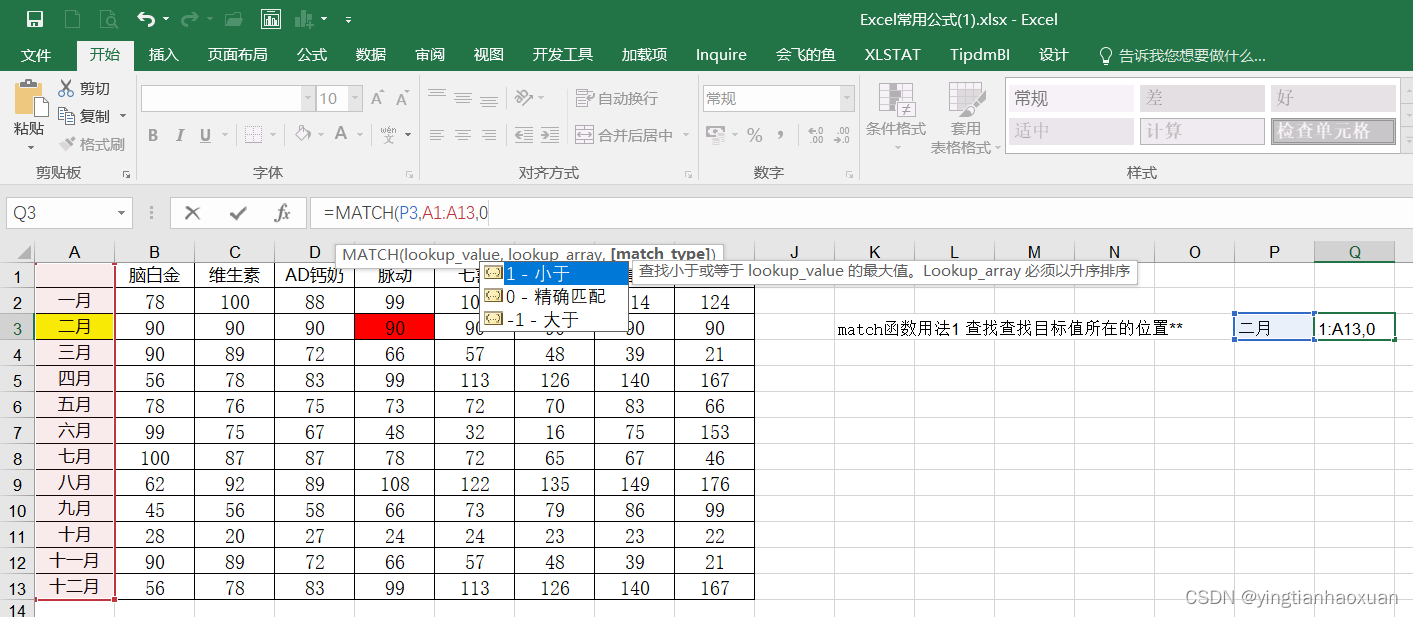Switch to the 公式 (Formulas) tab
Image resolution: width=1413 pixels, height=617 pixels.
click(312, 55)
